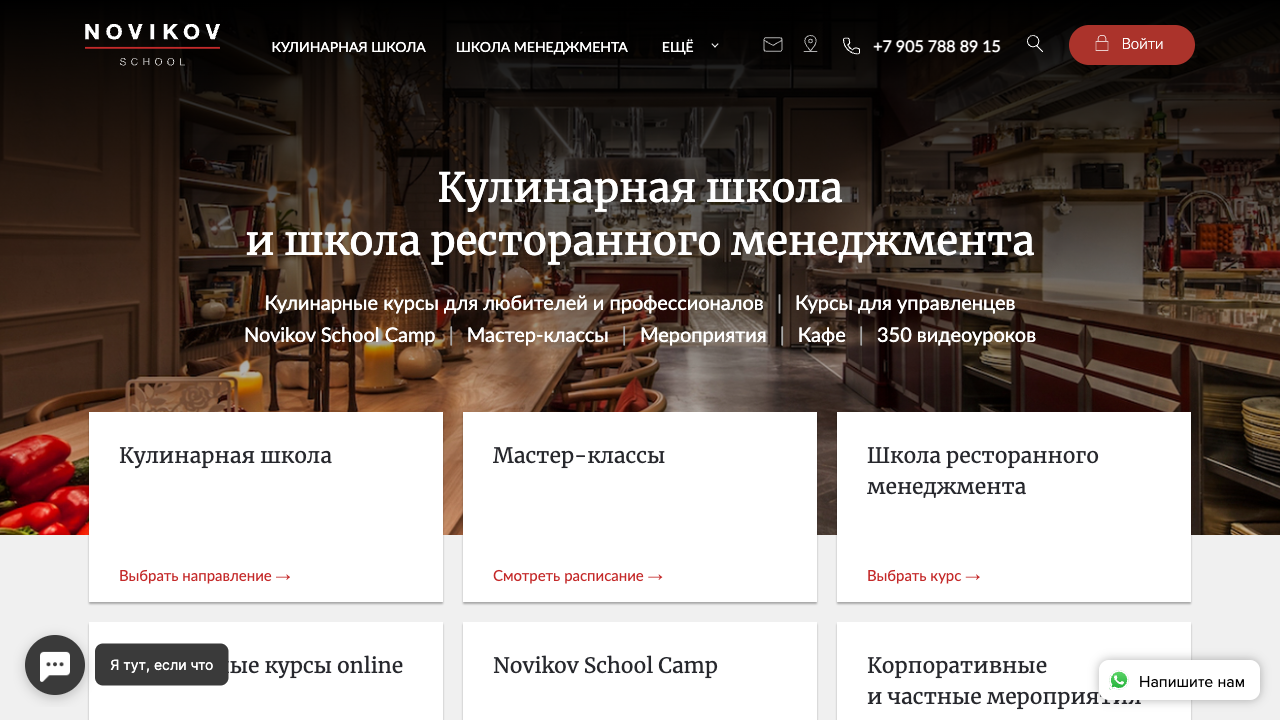Click the map location pin icon
Screen dimensions: 1280x720
point(810,44)
